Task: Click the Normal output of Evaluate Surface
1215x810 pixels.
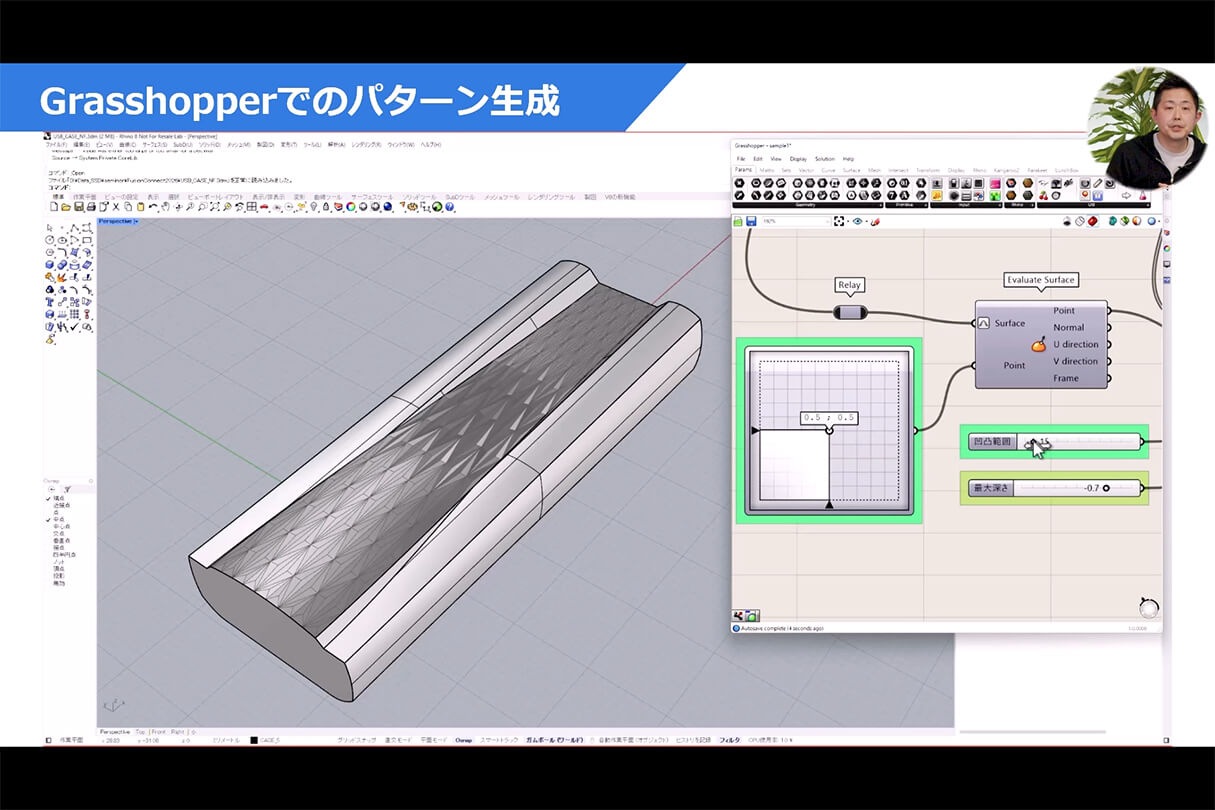Action: 1068,327
